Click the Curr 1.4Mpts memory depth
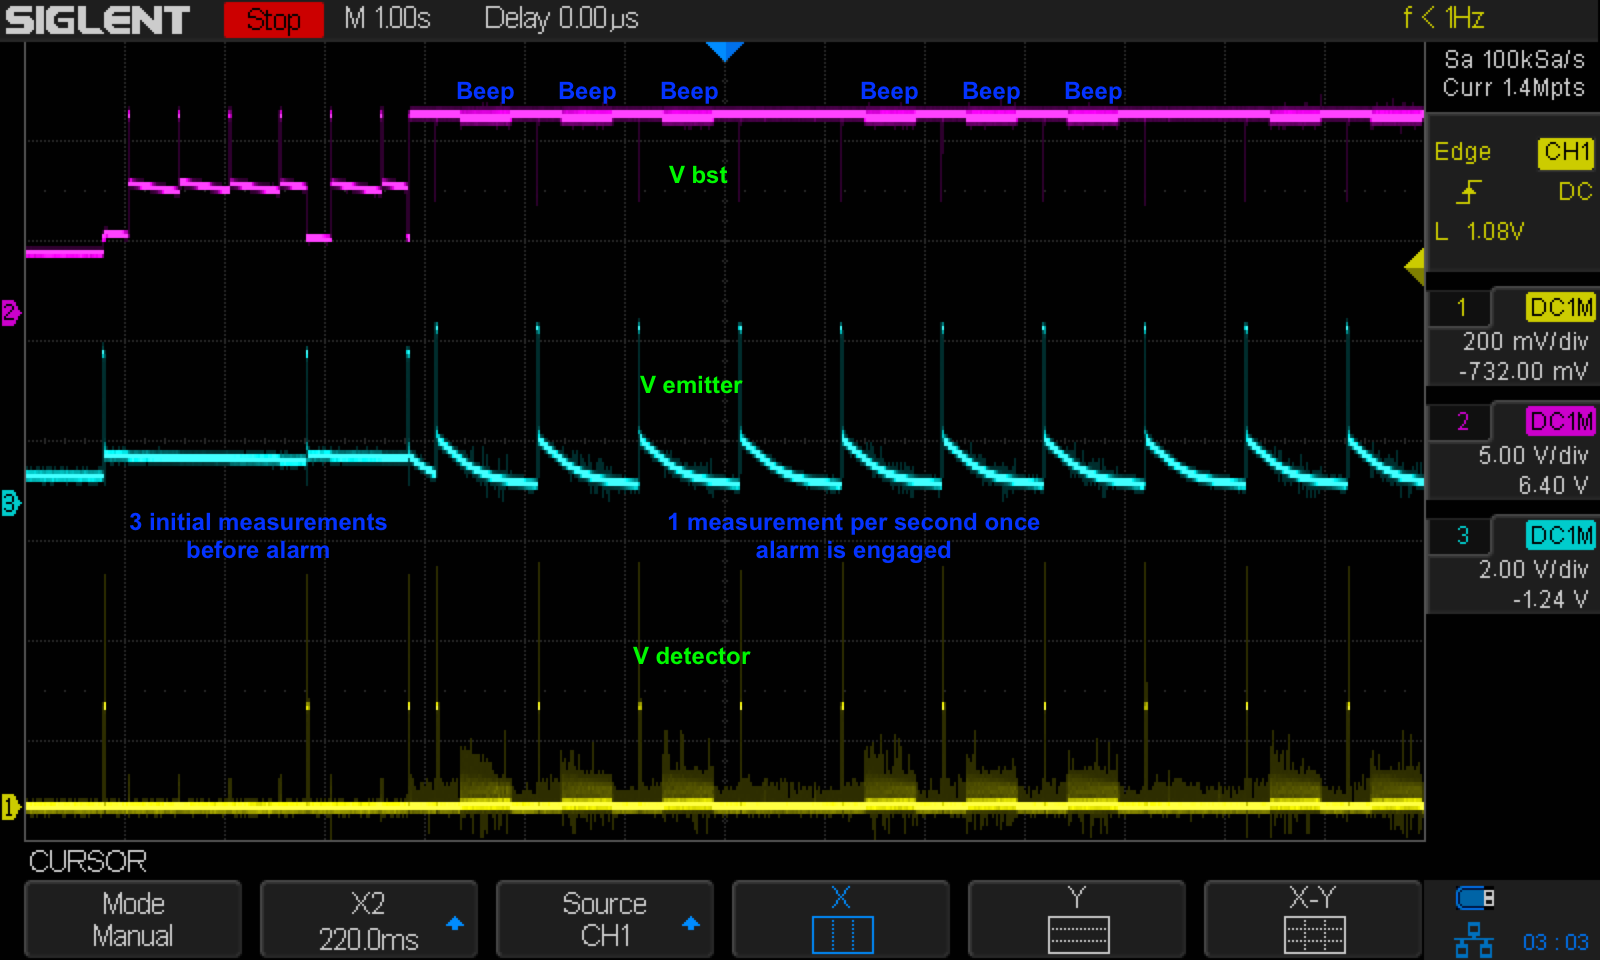Viewport: 1600px width, 960px height. 1513,88
